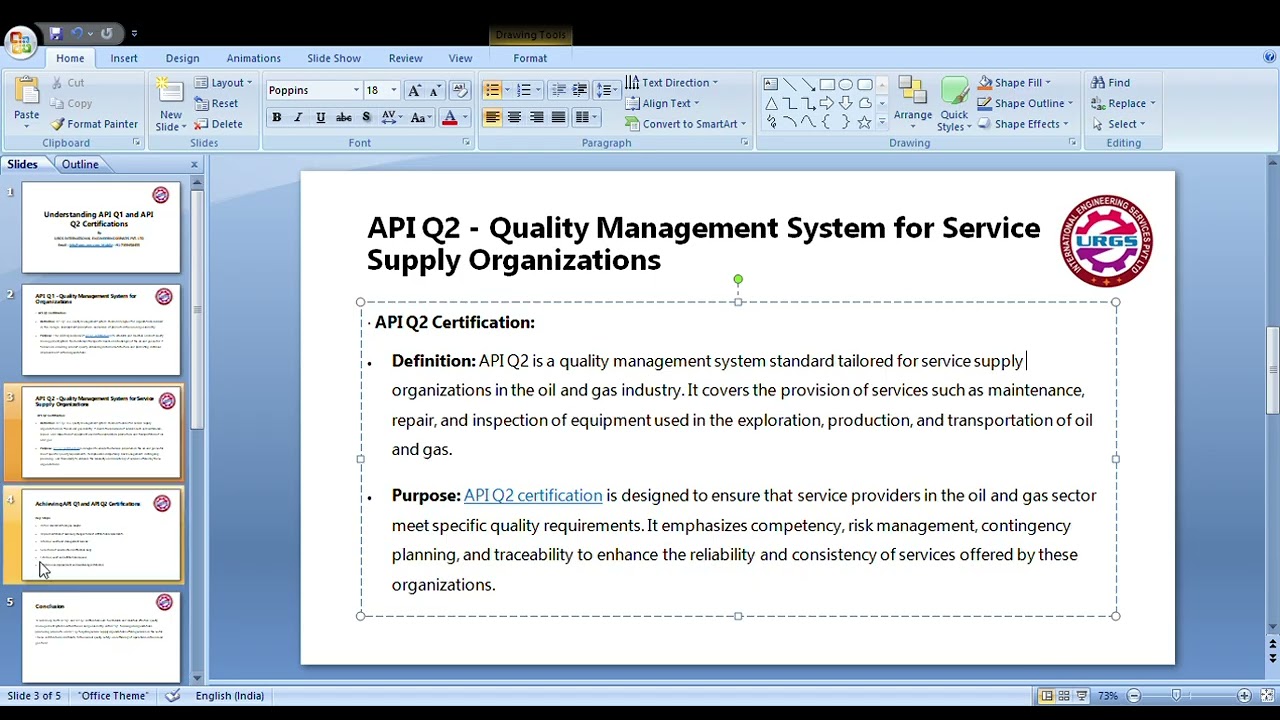This screenshot has height=720, width=1280.
Task: Increase list indent level
Action: click(579, 90)
